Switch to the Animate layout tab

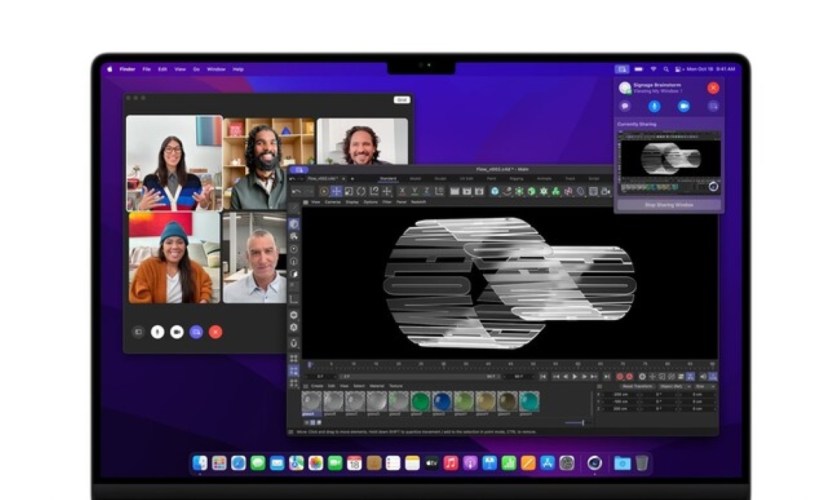544,178
